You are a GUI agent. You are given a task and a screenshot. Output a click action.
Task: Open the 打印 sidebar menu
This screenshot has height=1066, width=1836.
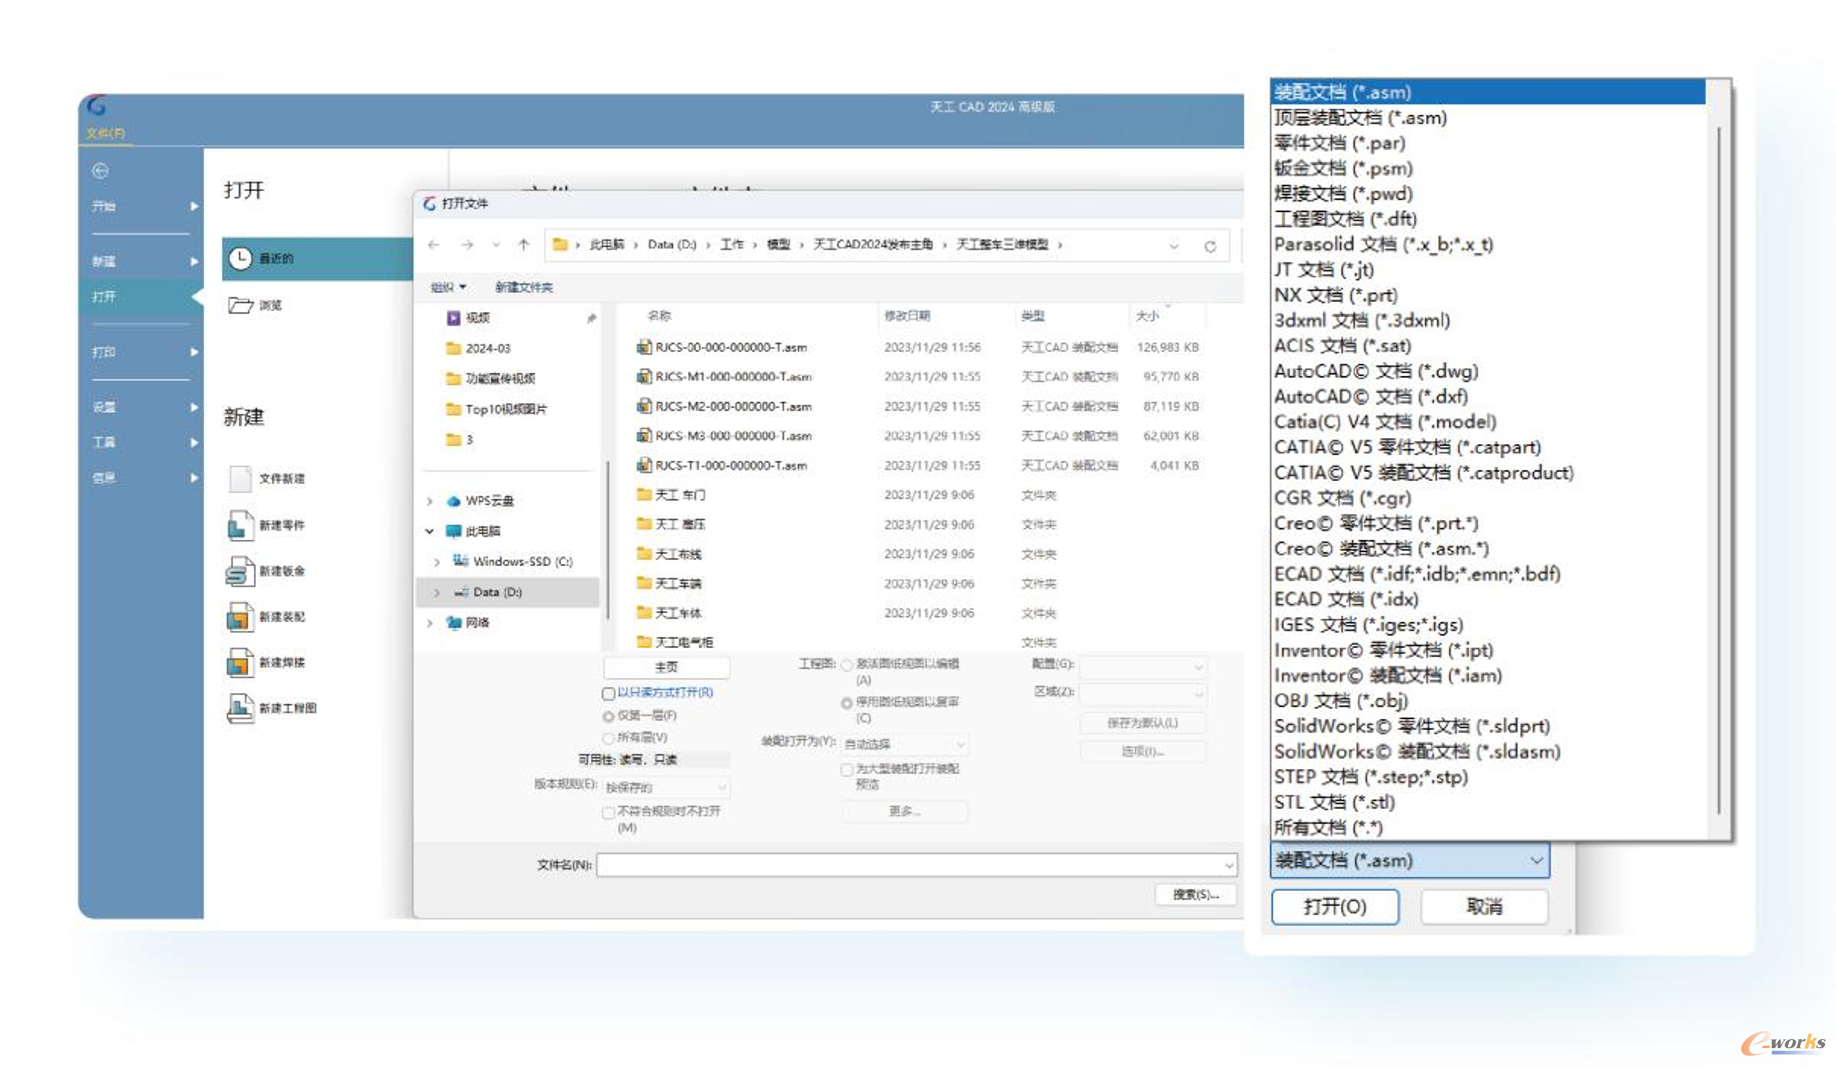140,352
